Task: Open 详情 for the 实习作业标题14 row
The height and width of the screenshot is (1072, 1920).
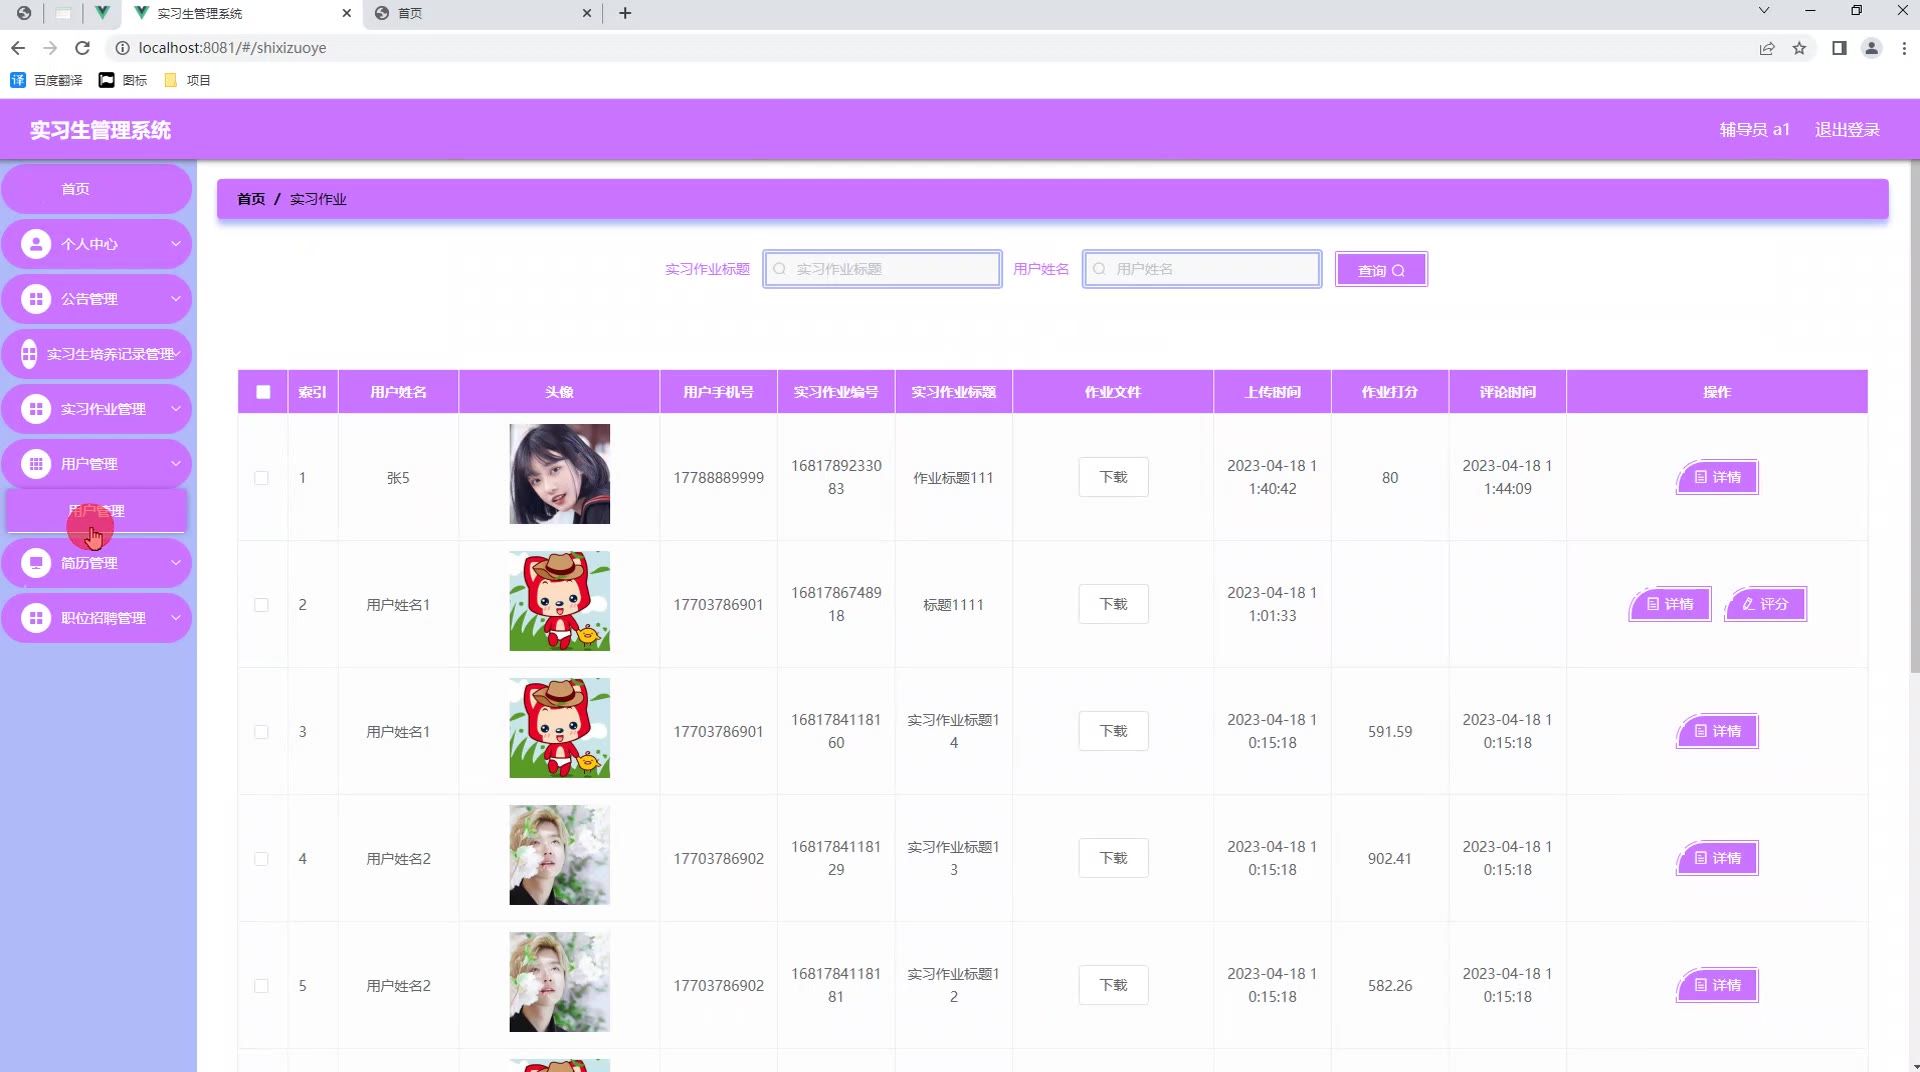Action: point(1717,731)
